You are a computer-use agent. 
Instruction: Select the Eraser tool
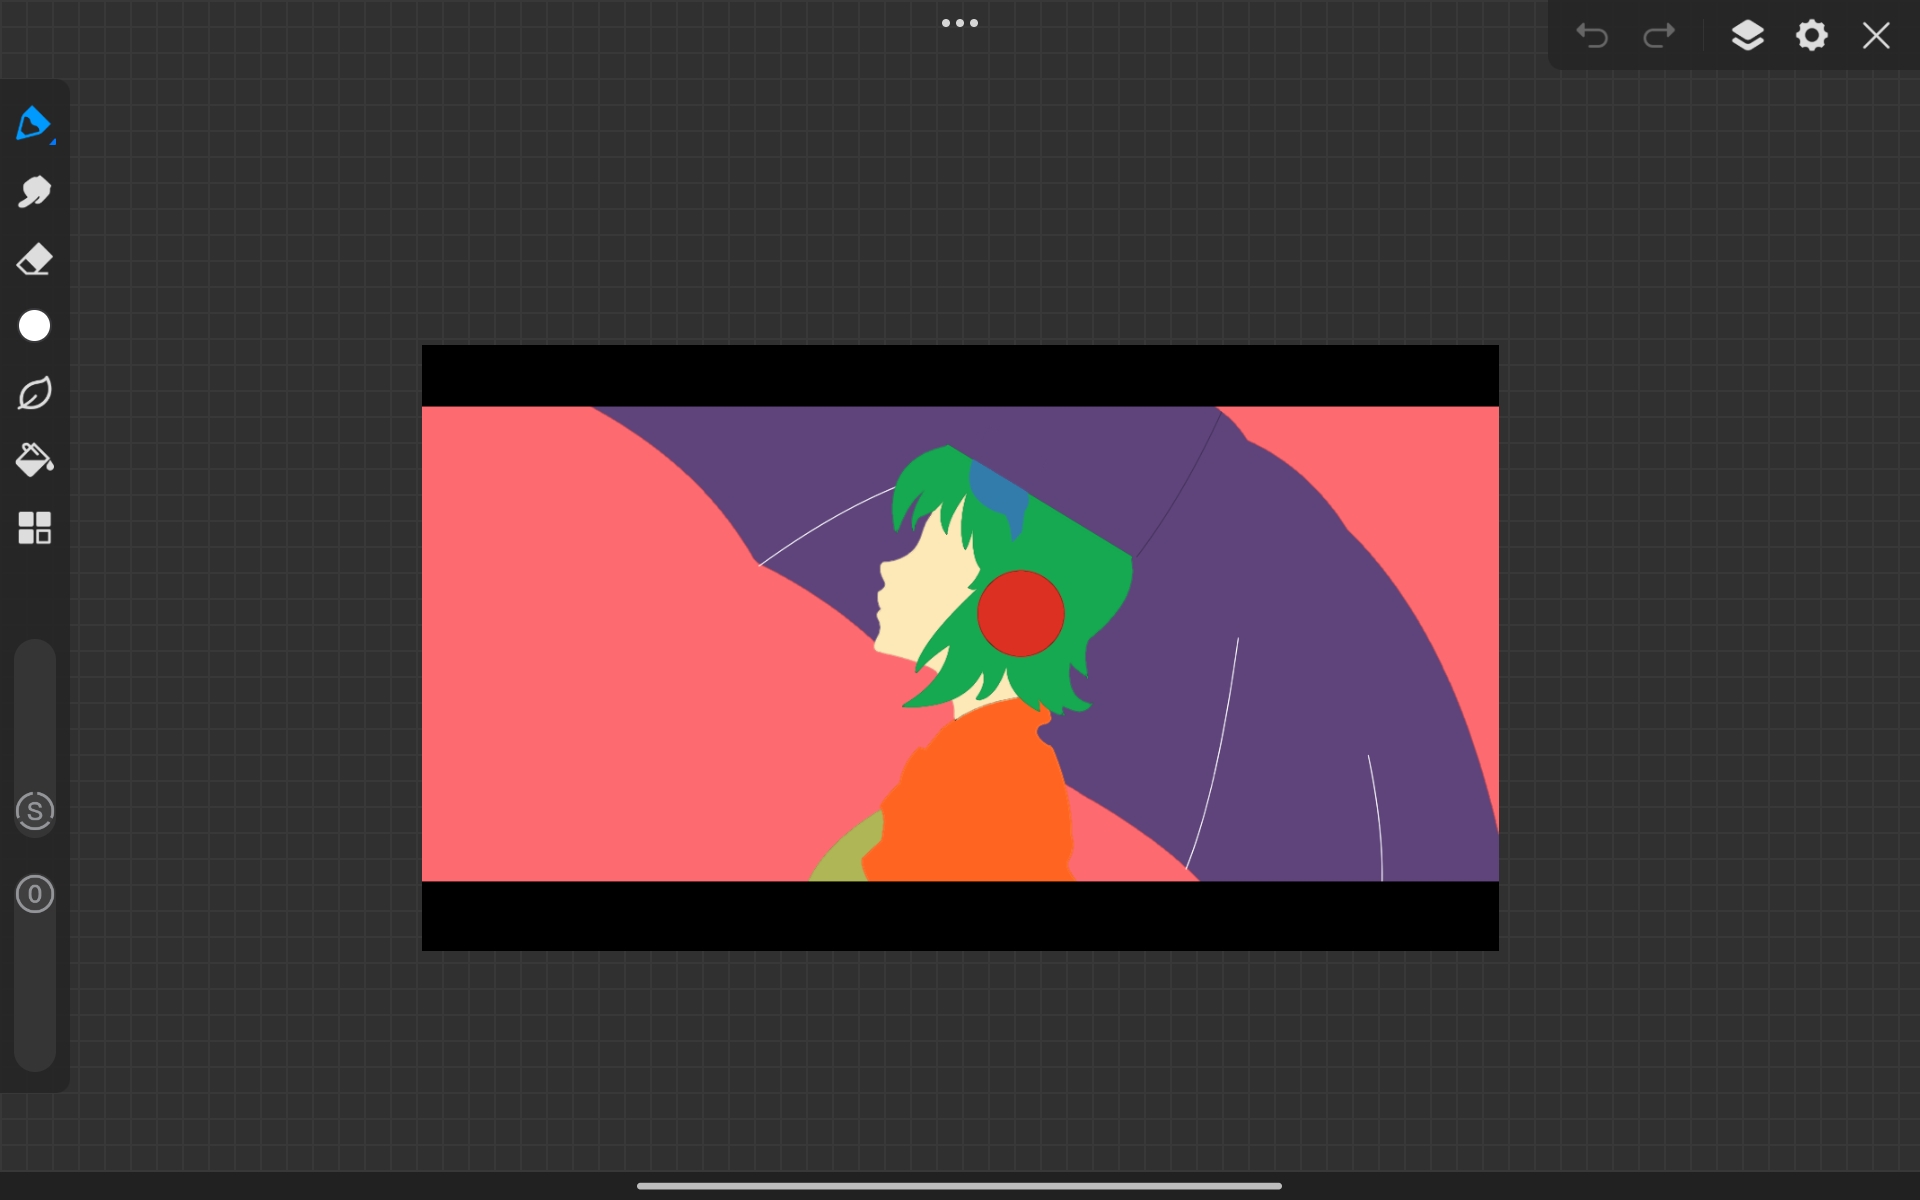[34, 260]
